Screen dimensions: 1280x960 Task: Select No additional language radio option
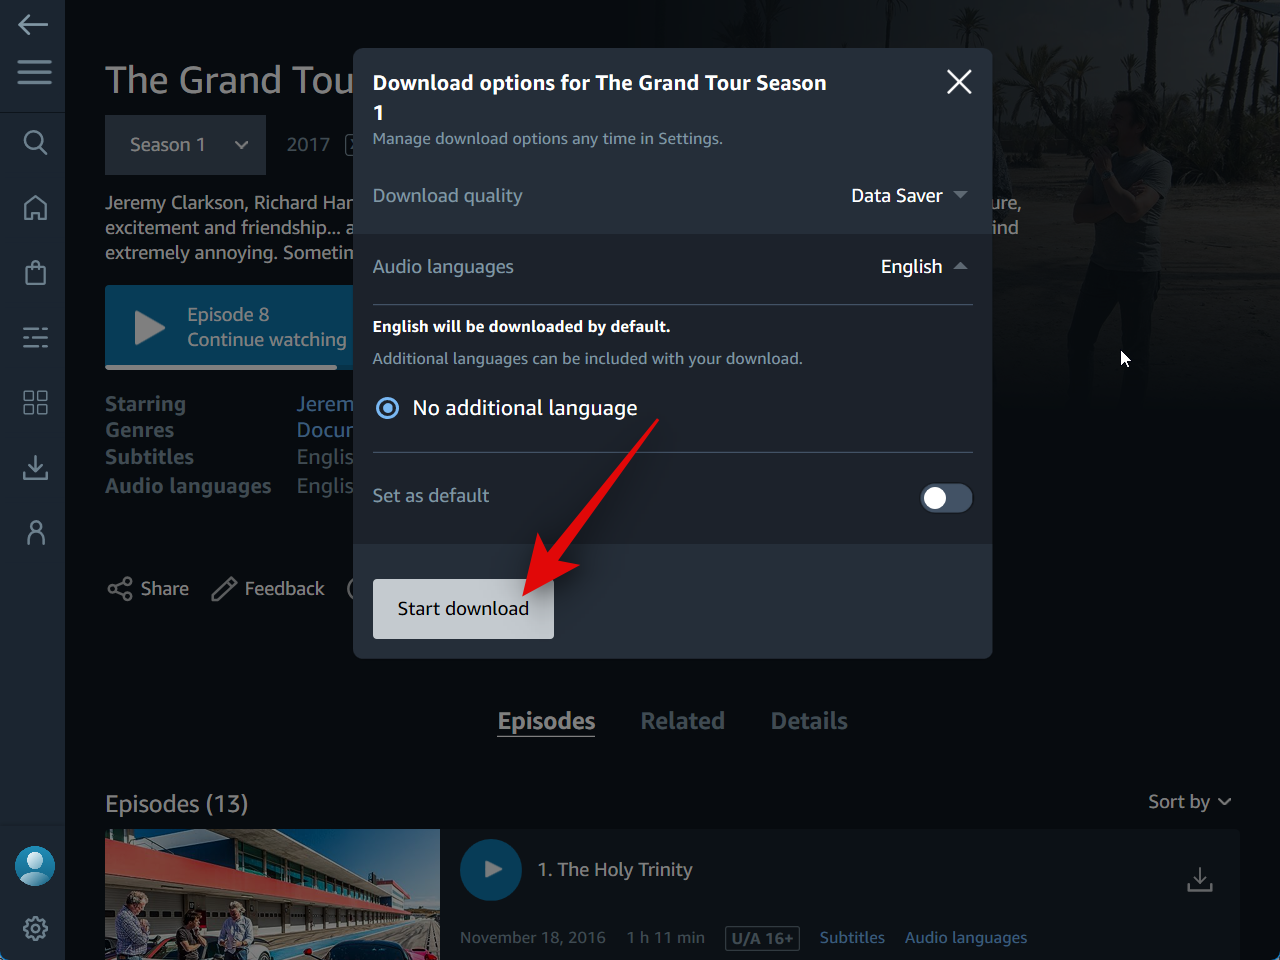click(x=388, y=408)
